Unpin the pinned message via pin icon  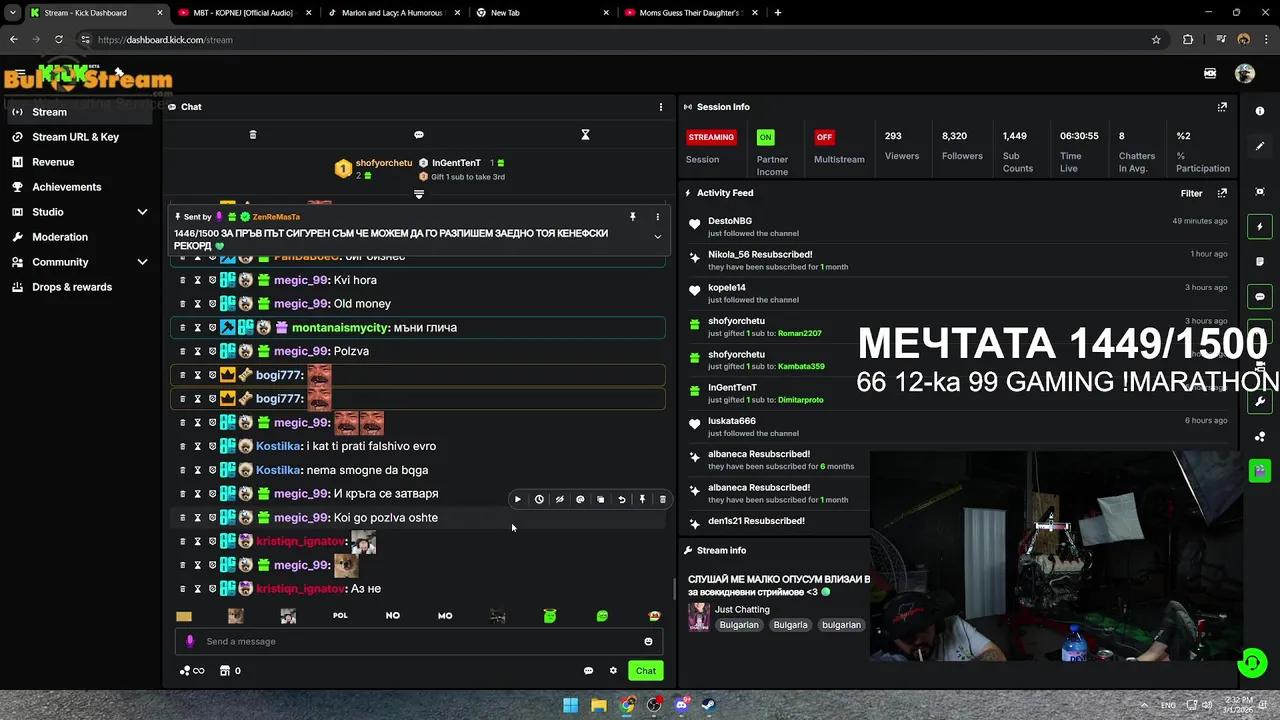click(632, 216)
